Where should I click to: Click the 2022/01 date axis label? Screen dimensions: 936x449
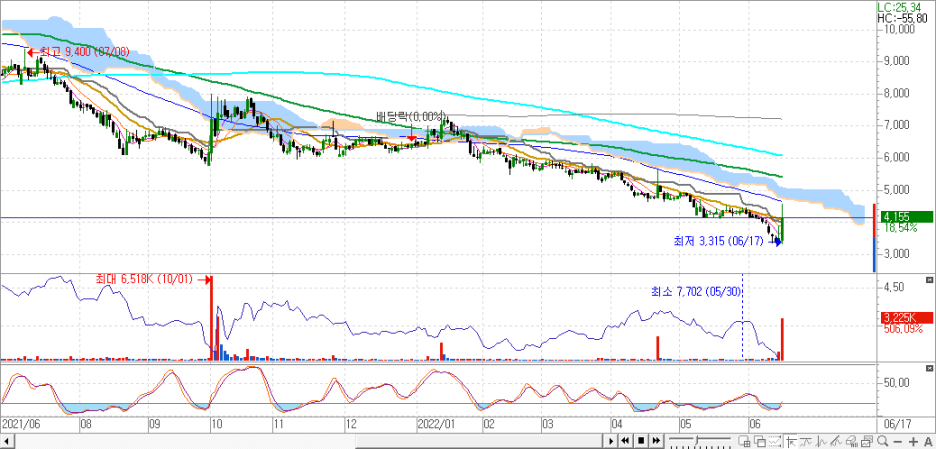coord(436,423)
